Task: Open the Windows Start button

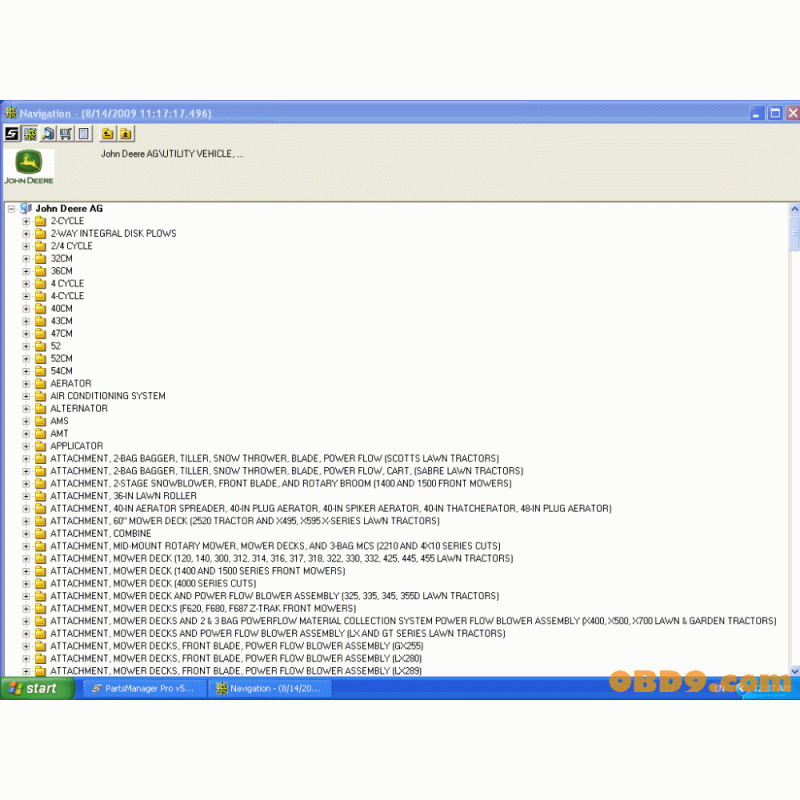Action: tap(37, 688)
